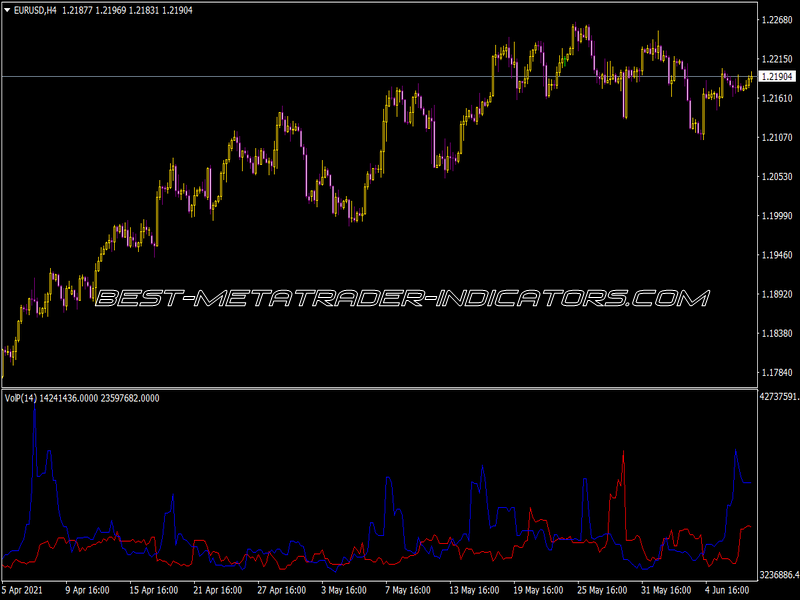Click the chart menu triangle beside EURUSD,H4
The height and width of the screenshot is (600, 800).
pyautogui.click(x=7, y=10)
